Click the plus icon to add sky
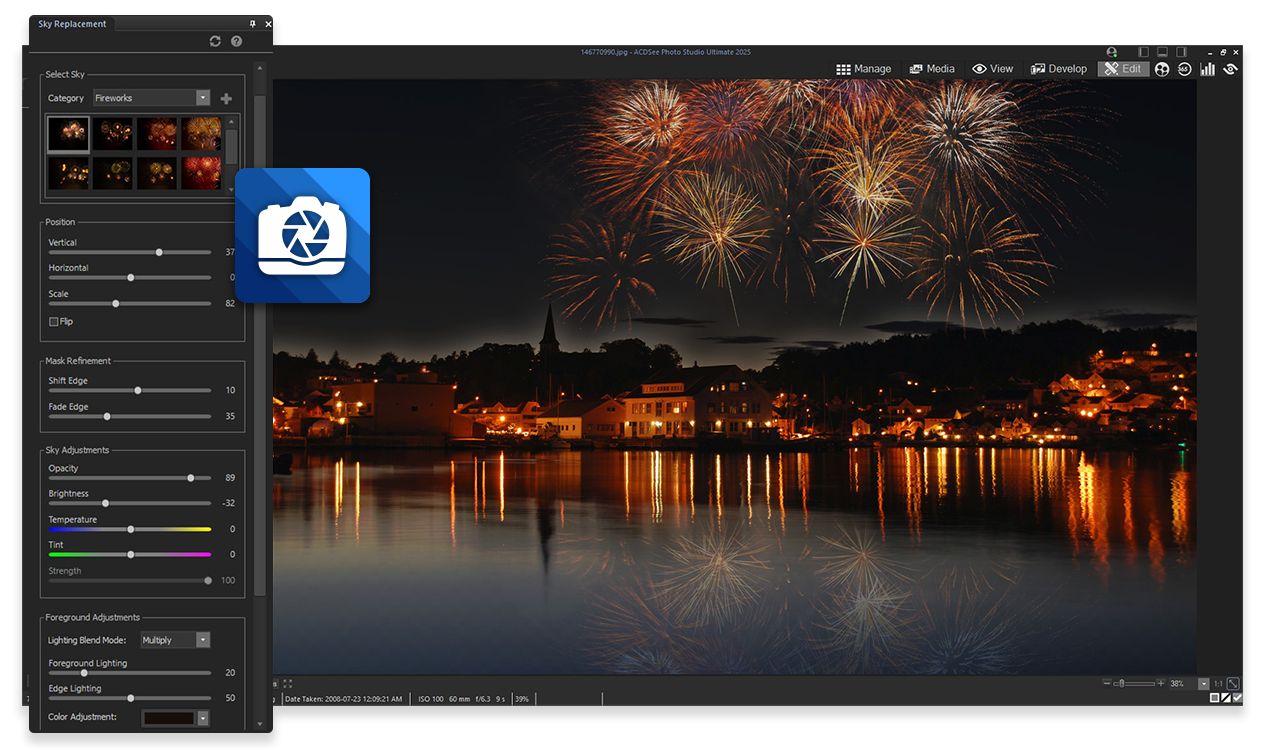This screenshot has width=1275, height=750. click(x=226, y=98)
